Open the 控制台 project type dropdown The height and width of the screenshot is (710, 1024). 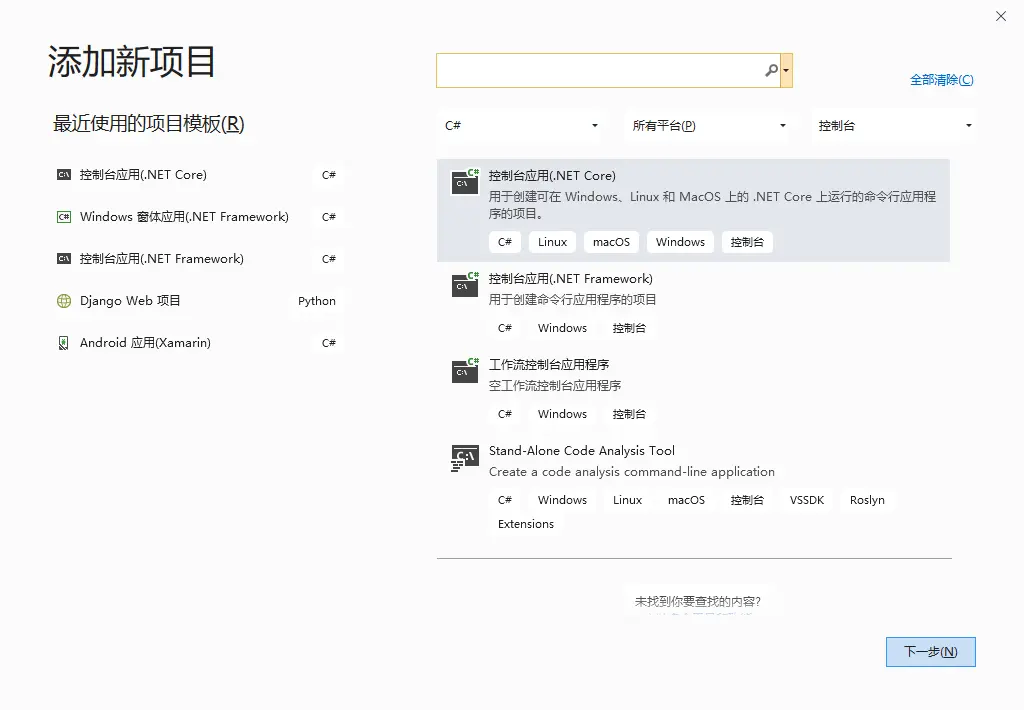pos(894,125)
